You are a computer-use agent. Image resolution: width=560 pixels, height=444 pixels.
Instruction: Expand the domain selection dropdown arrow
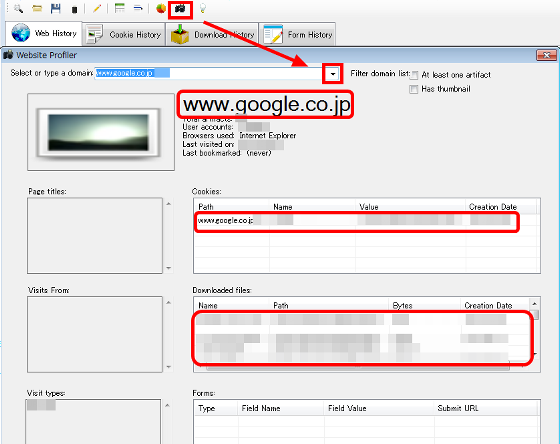pyautogui.click(x=333, y=74)
